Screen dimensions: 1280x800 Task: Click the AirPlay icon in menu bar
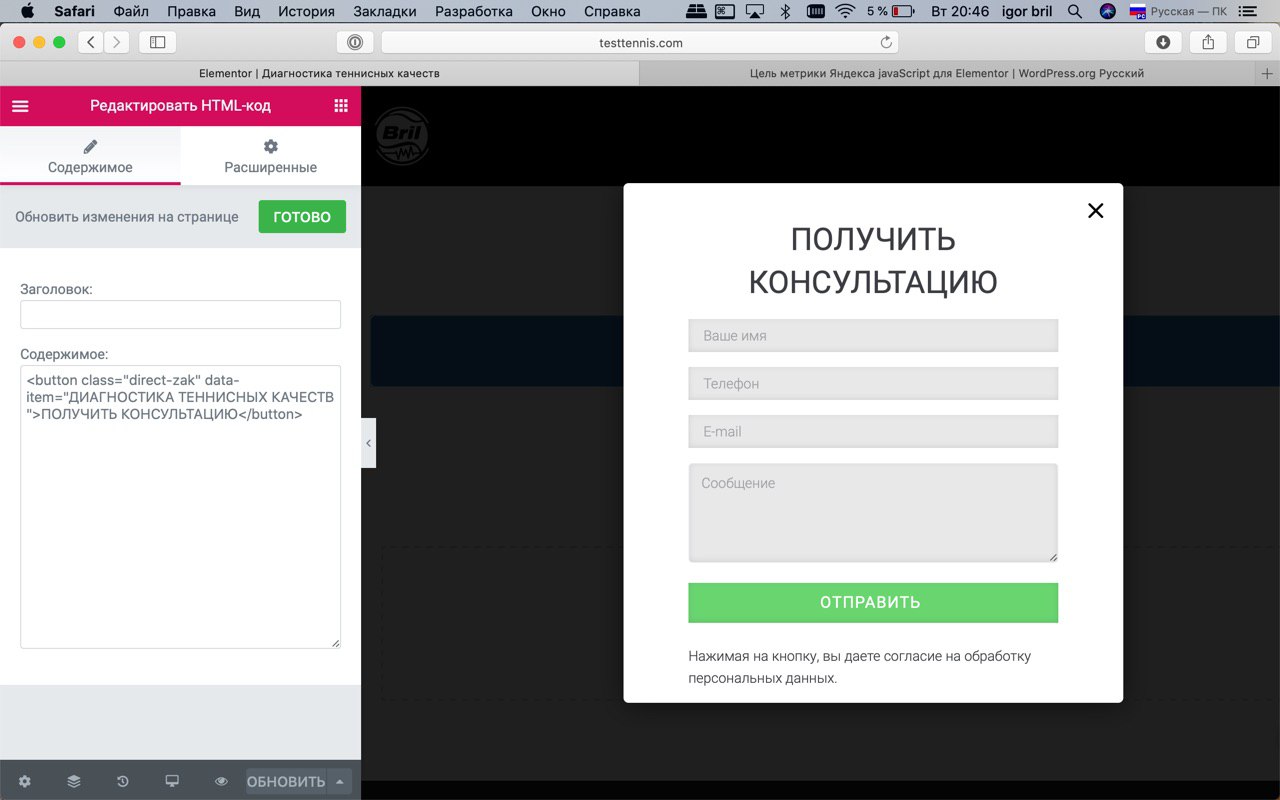click(755, 11)
